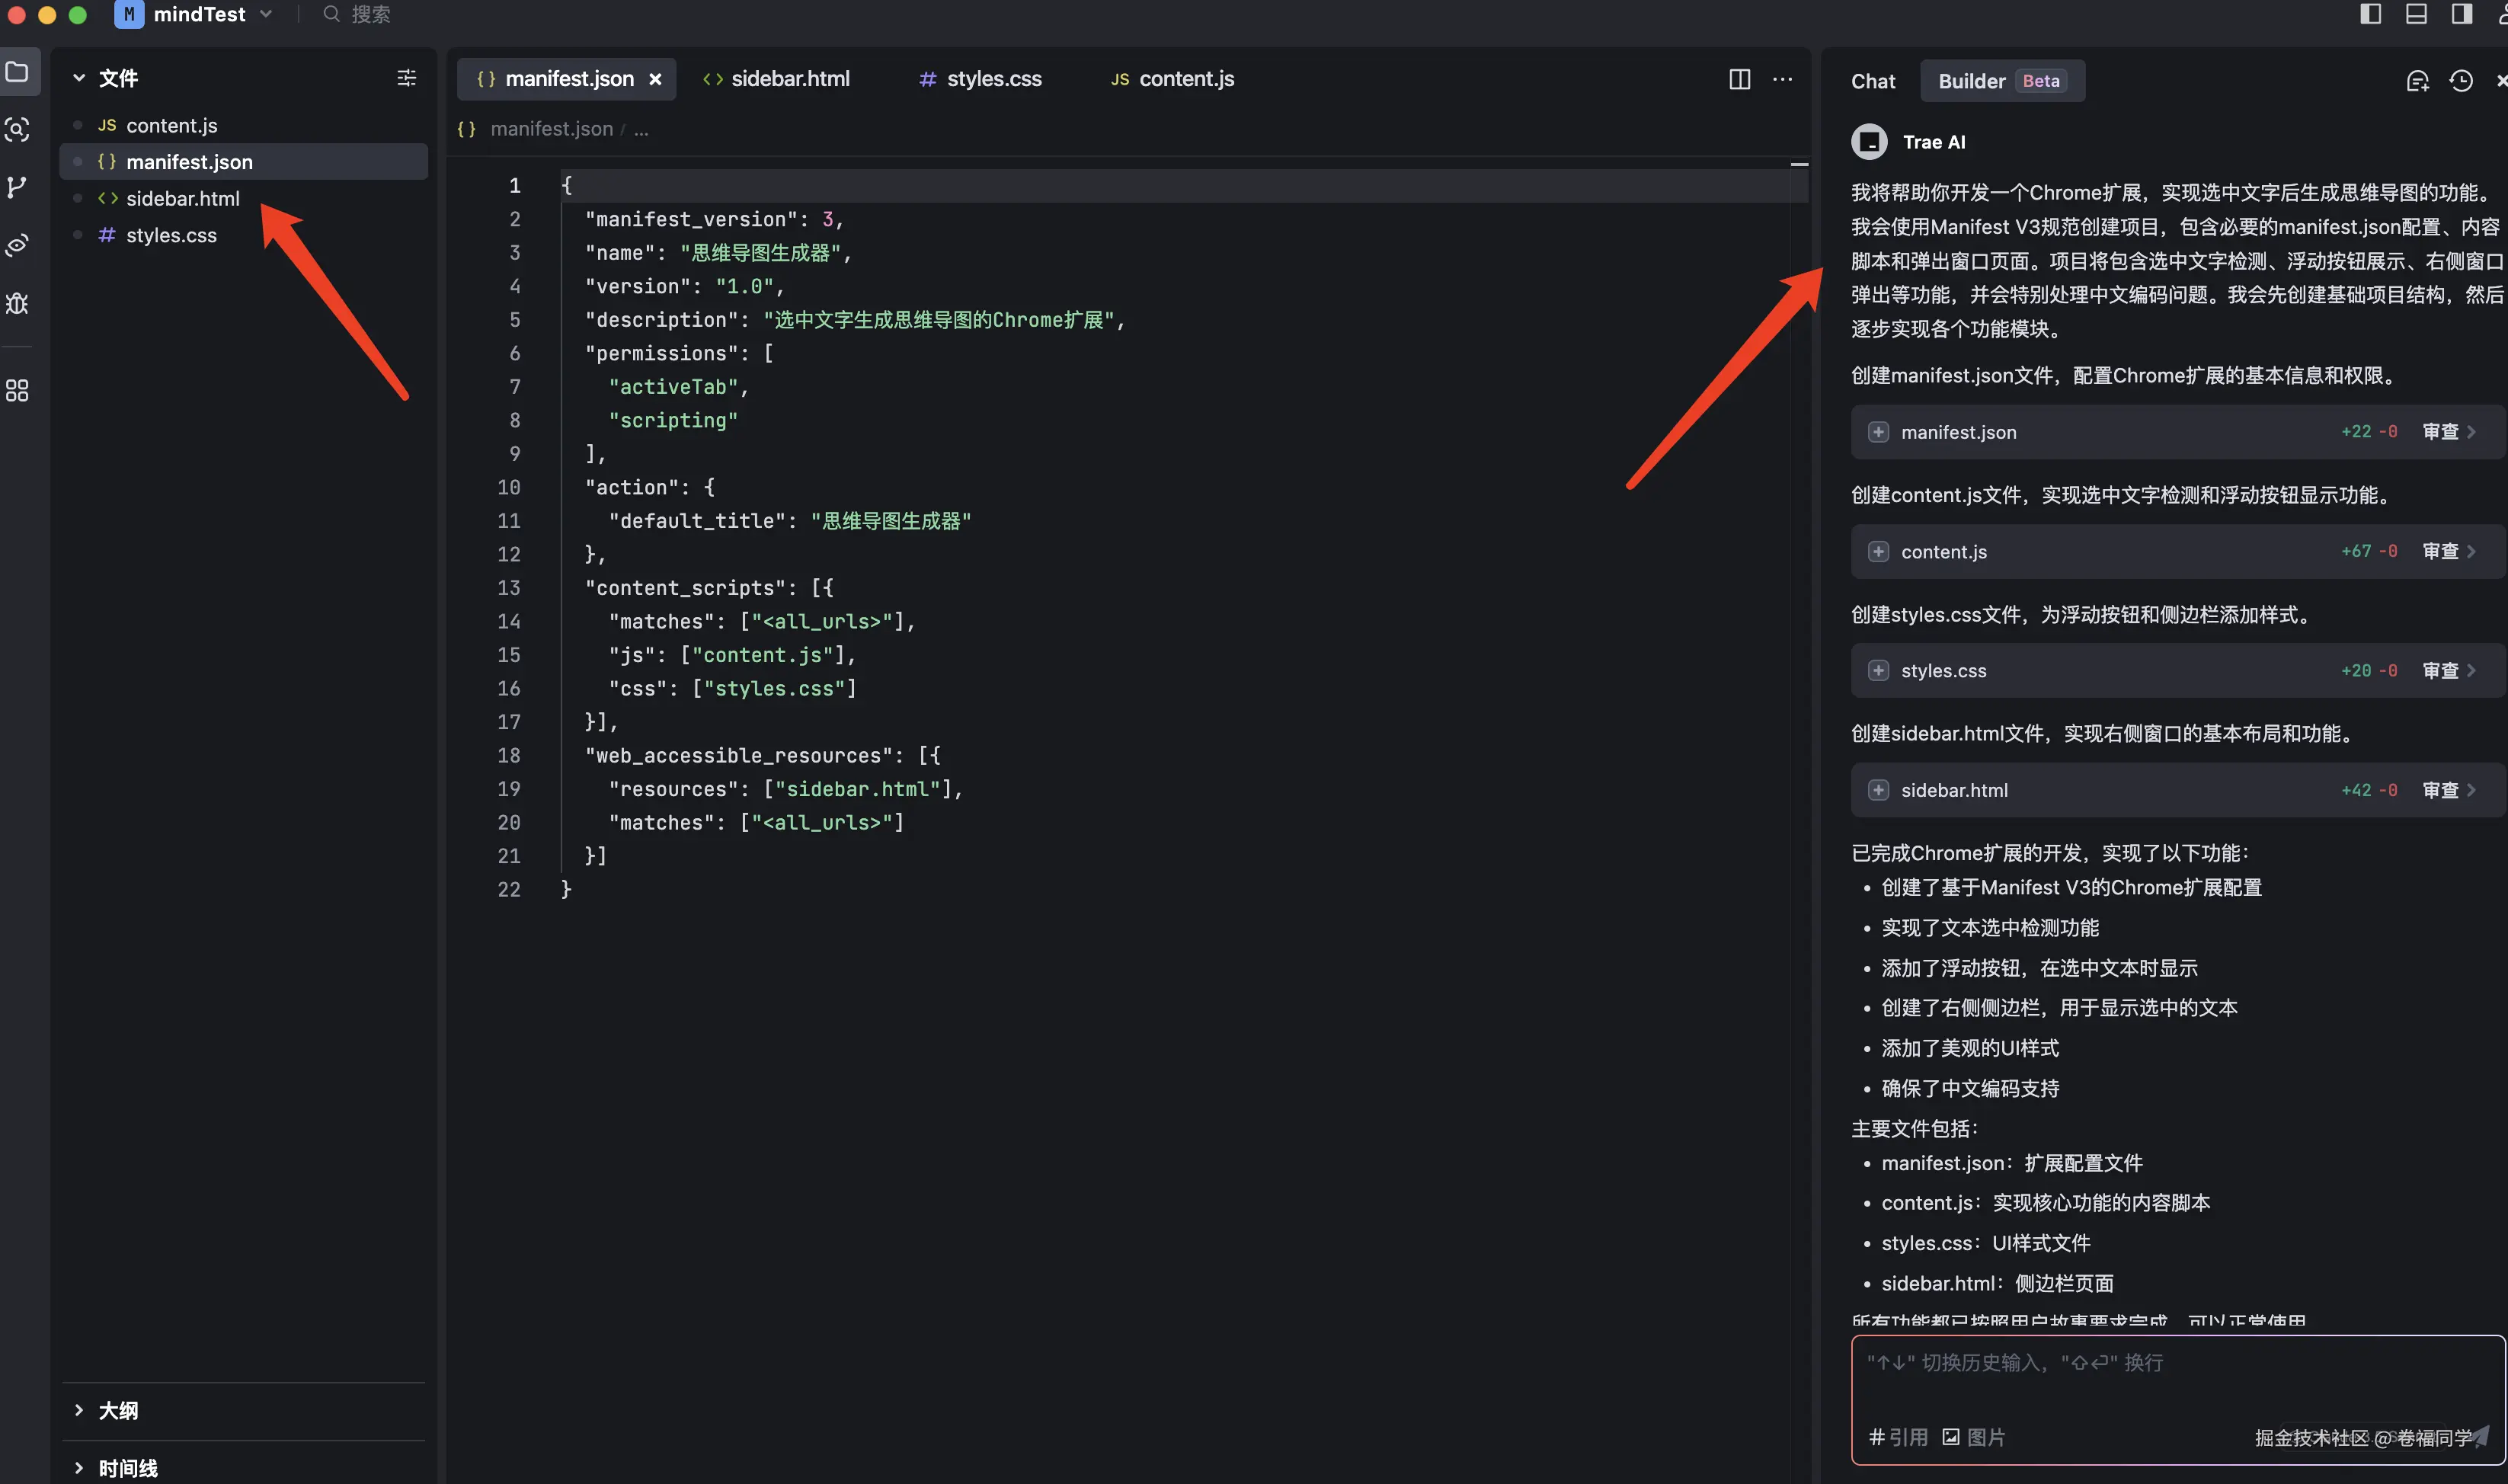Open the editor more actions menu
Screen dimensions: 2508x1484
(1782, 79)
